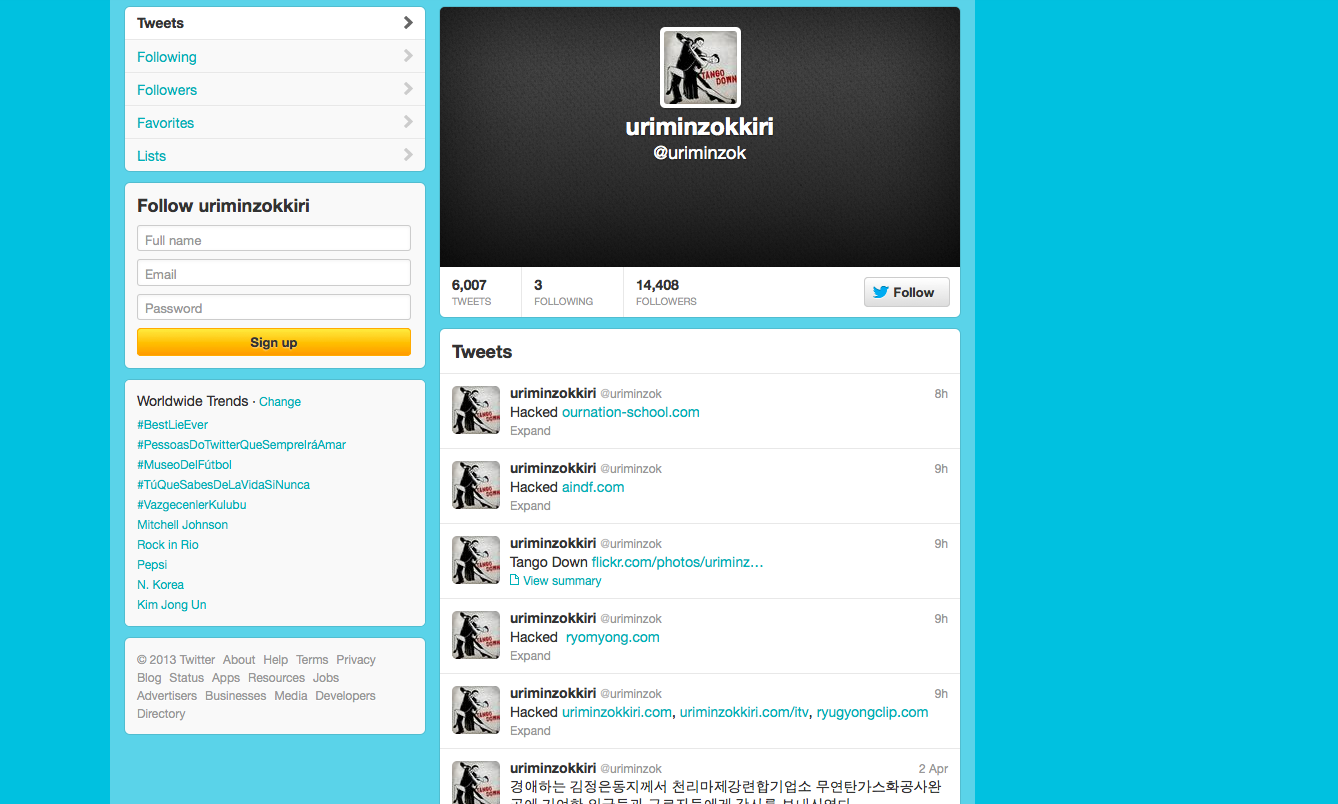Screen dimensions: 1338x804
Task: Open the Tweets sidebar tab
Action: 275,23
